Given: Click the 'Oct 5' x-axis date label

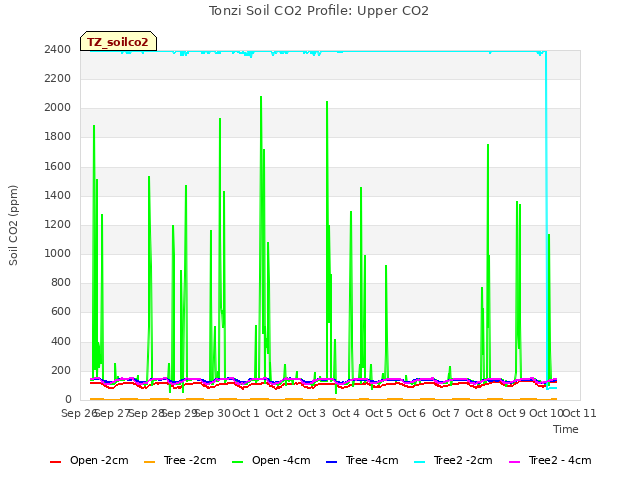Looking at the screenshot, I should 379,413.
